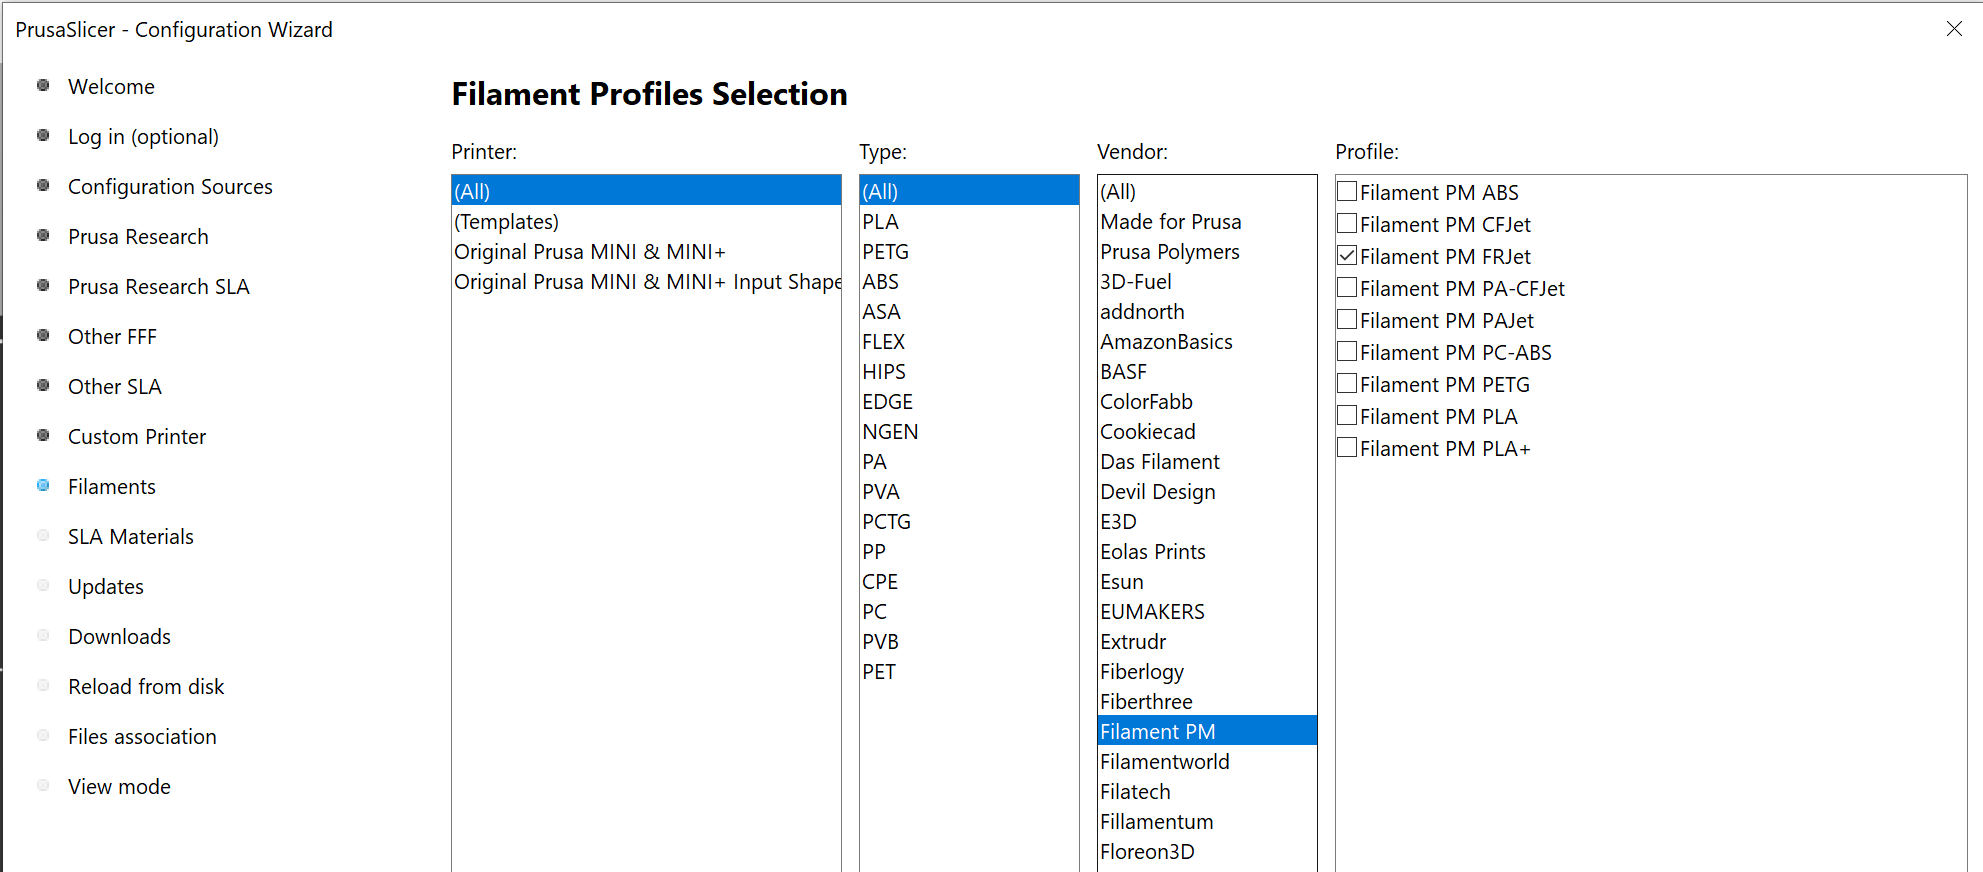Check the Filament PM ABS profile
1983x872 pixels.
pos(1347,192)
